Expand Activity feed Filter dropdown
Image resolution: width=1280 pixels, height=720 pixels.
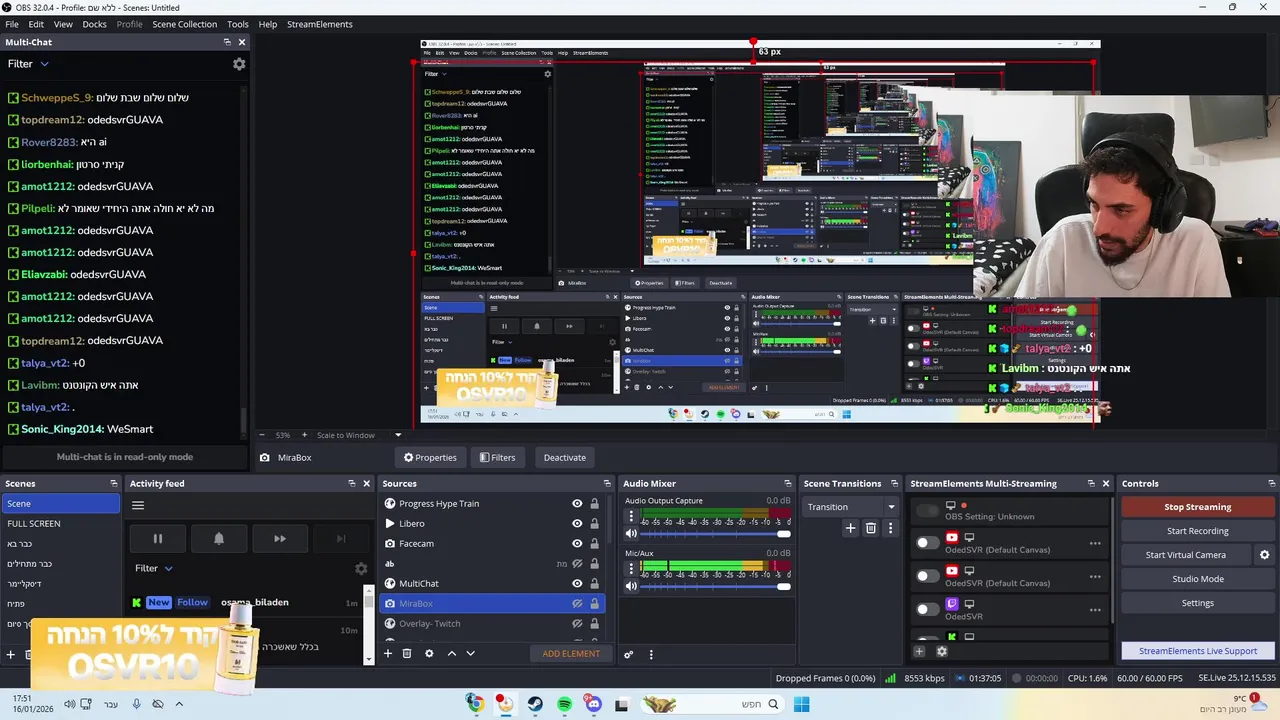click(x=154, y=568)
